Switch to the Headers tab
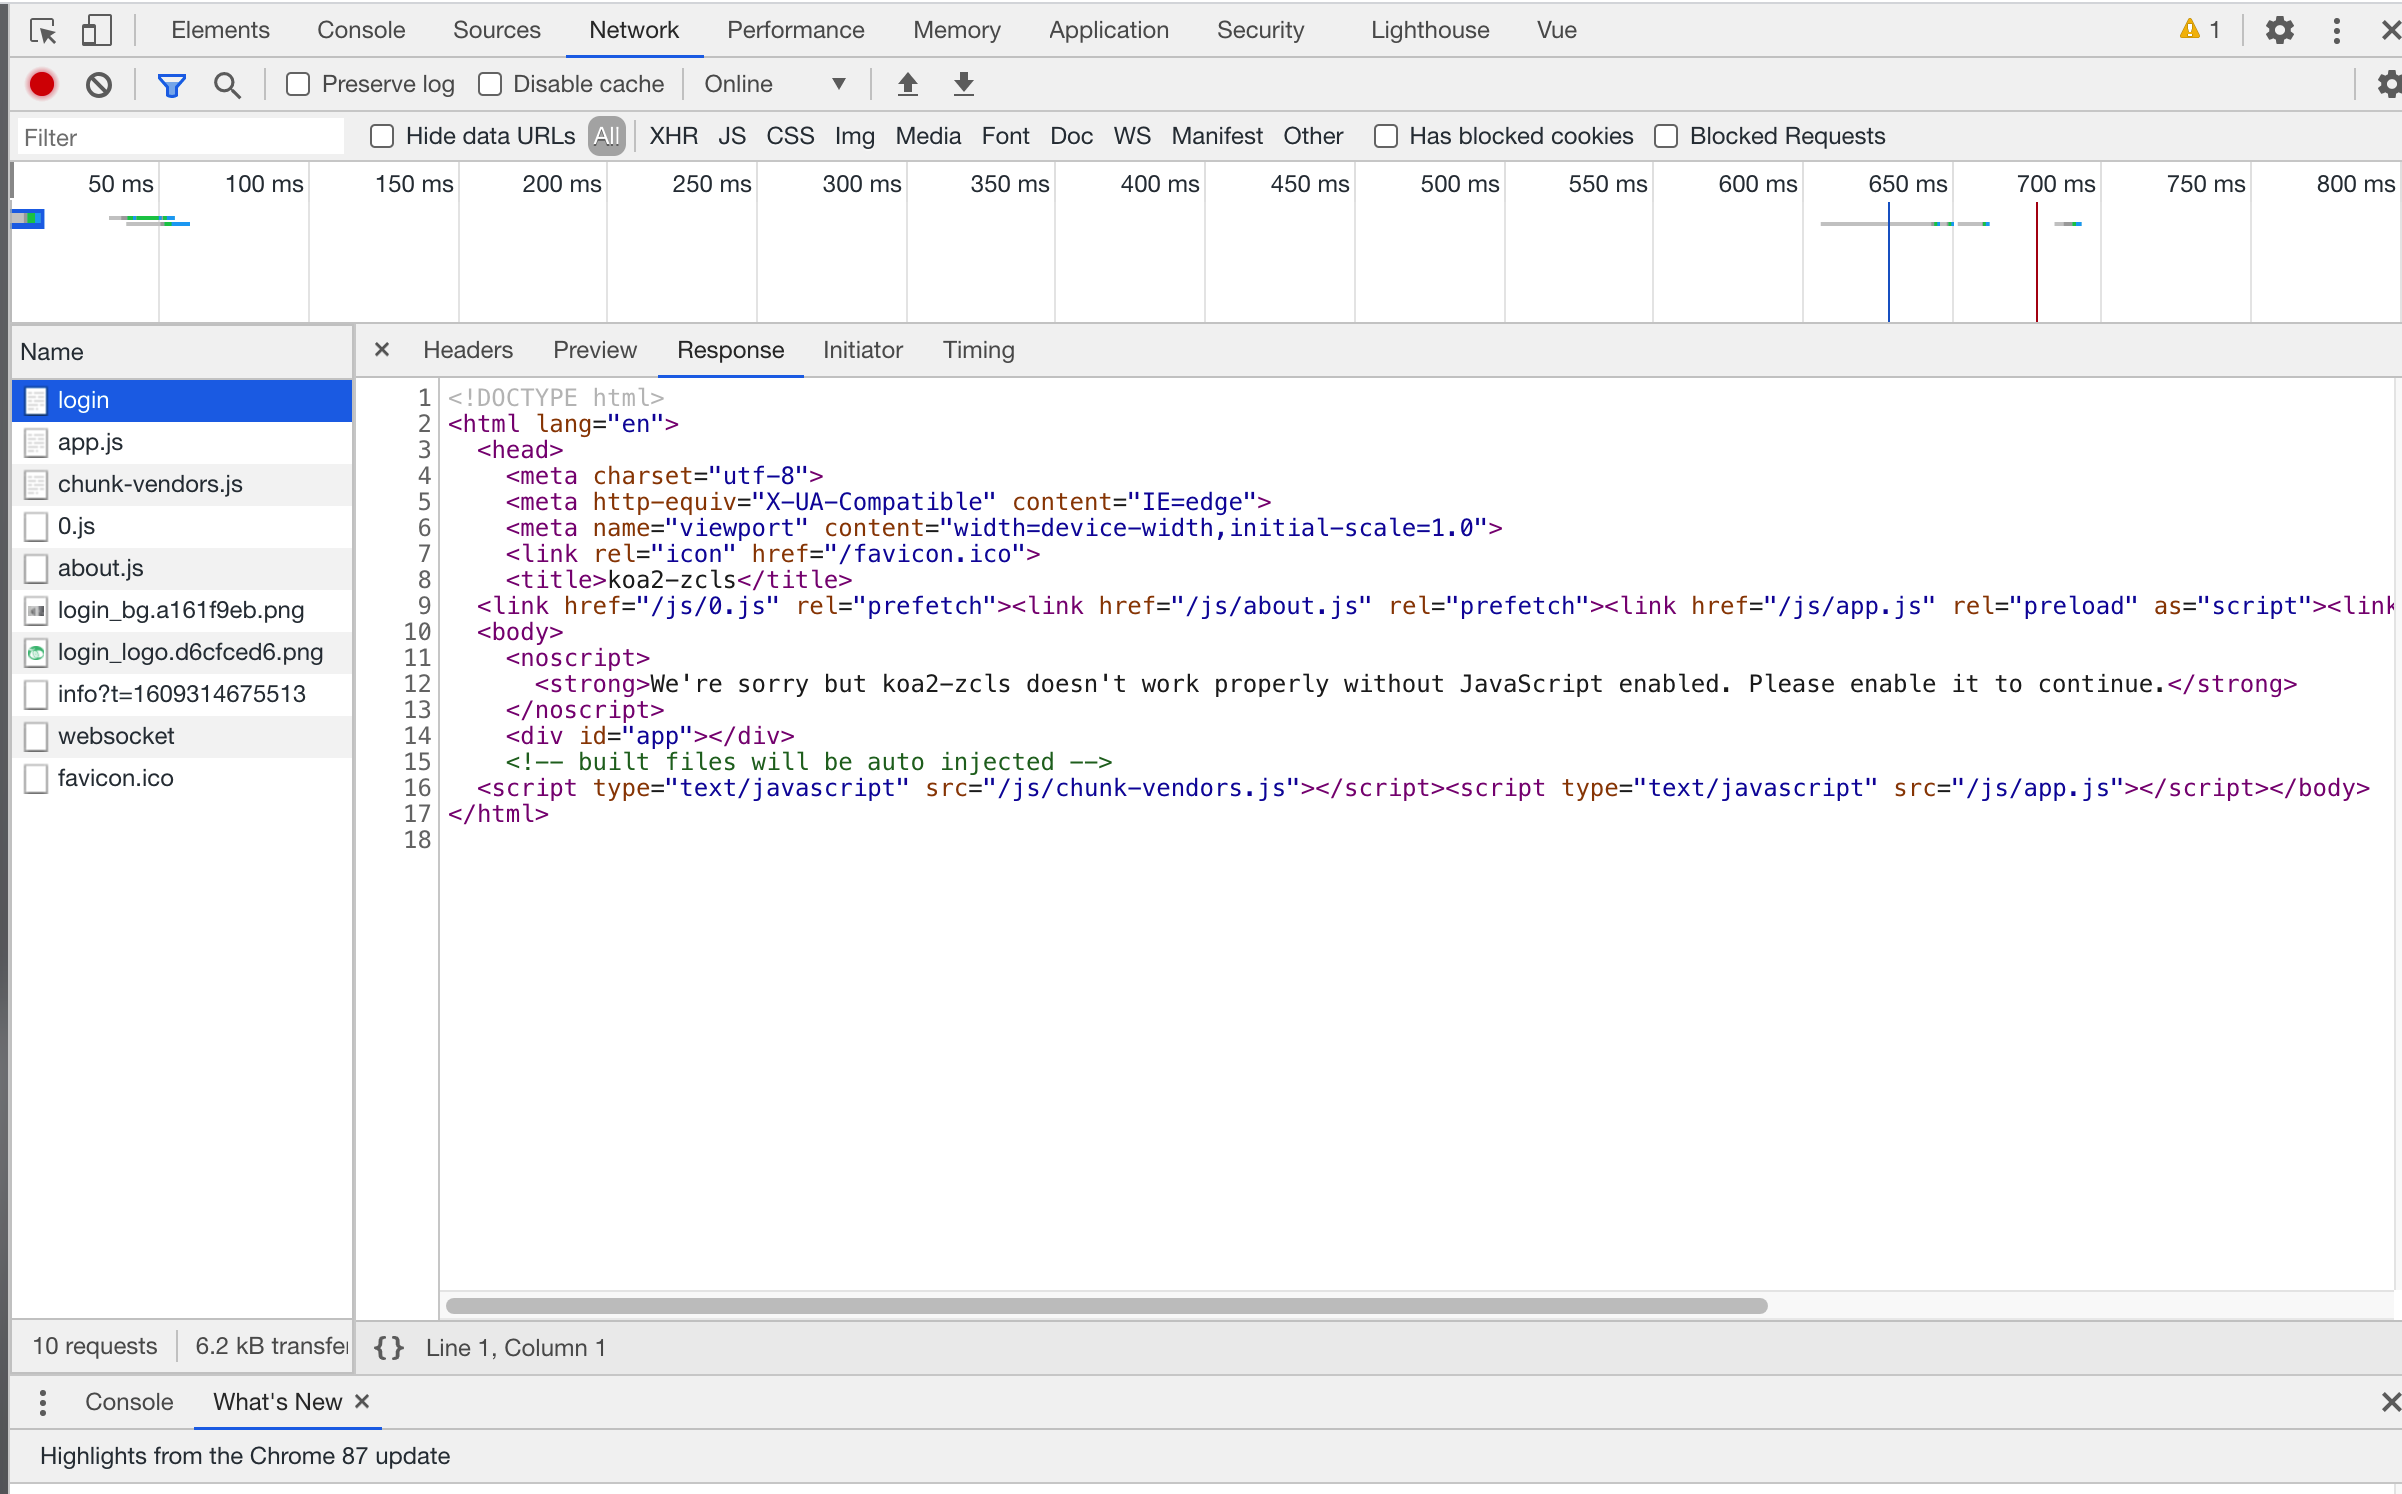Image resolution: width=2402 pixels, height=1494 pixels. pos(467,350)
